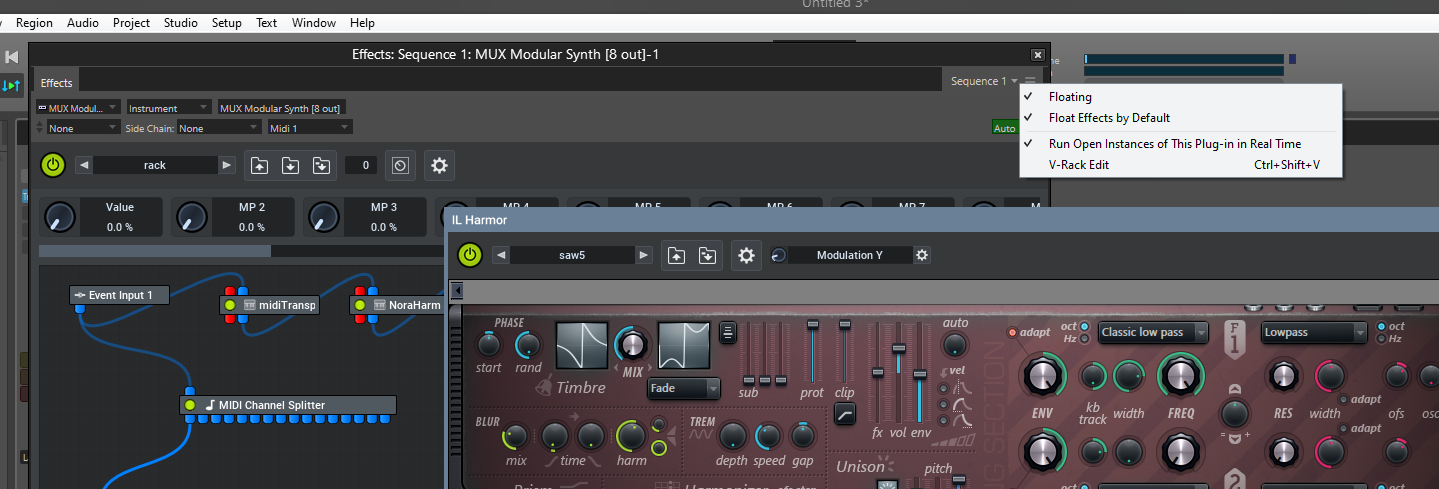
Task: Toggle the midiTransp module enable light
Action: (x=230, y=305)
